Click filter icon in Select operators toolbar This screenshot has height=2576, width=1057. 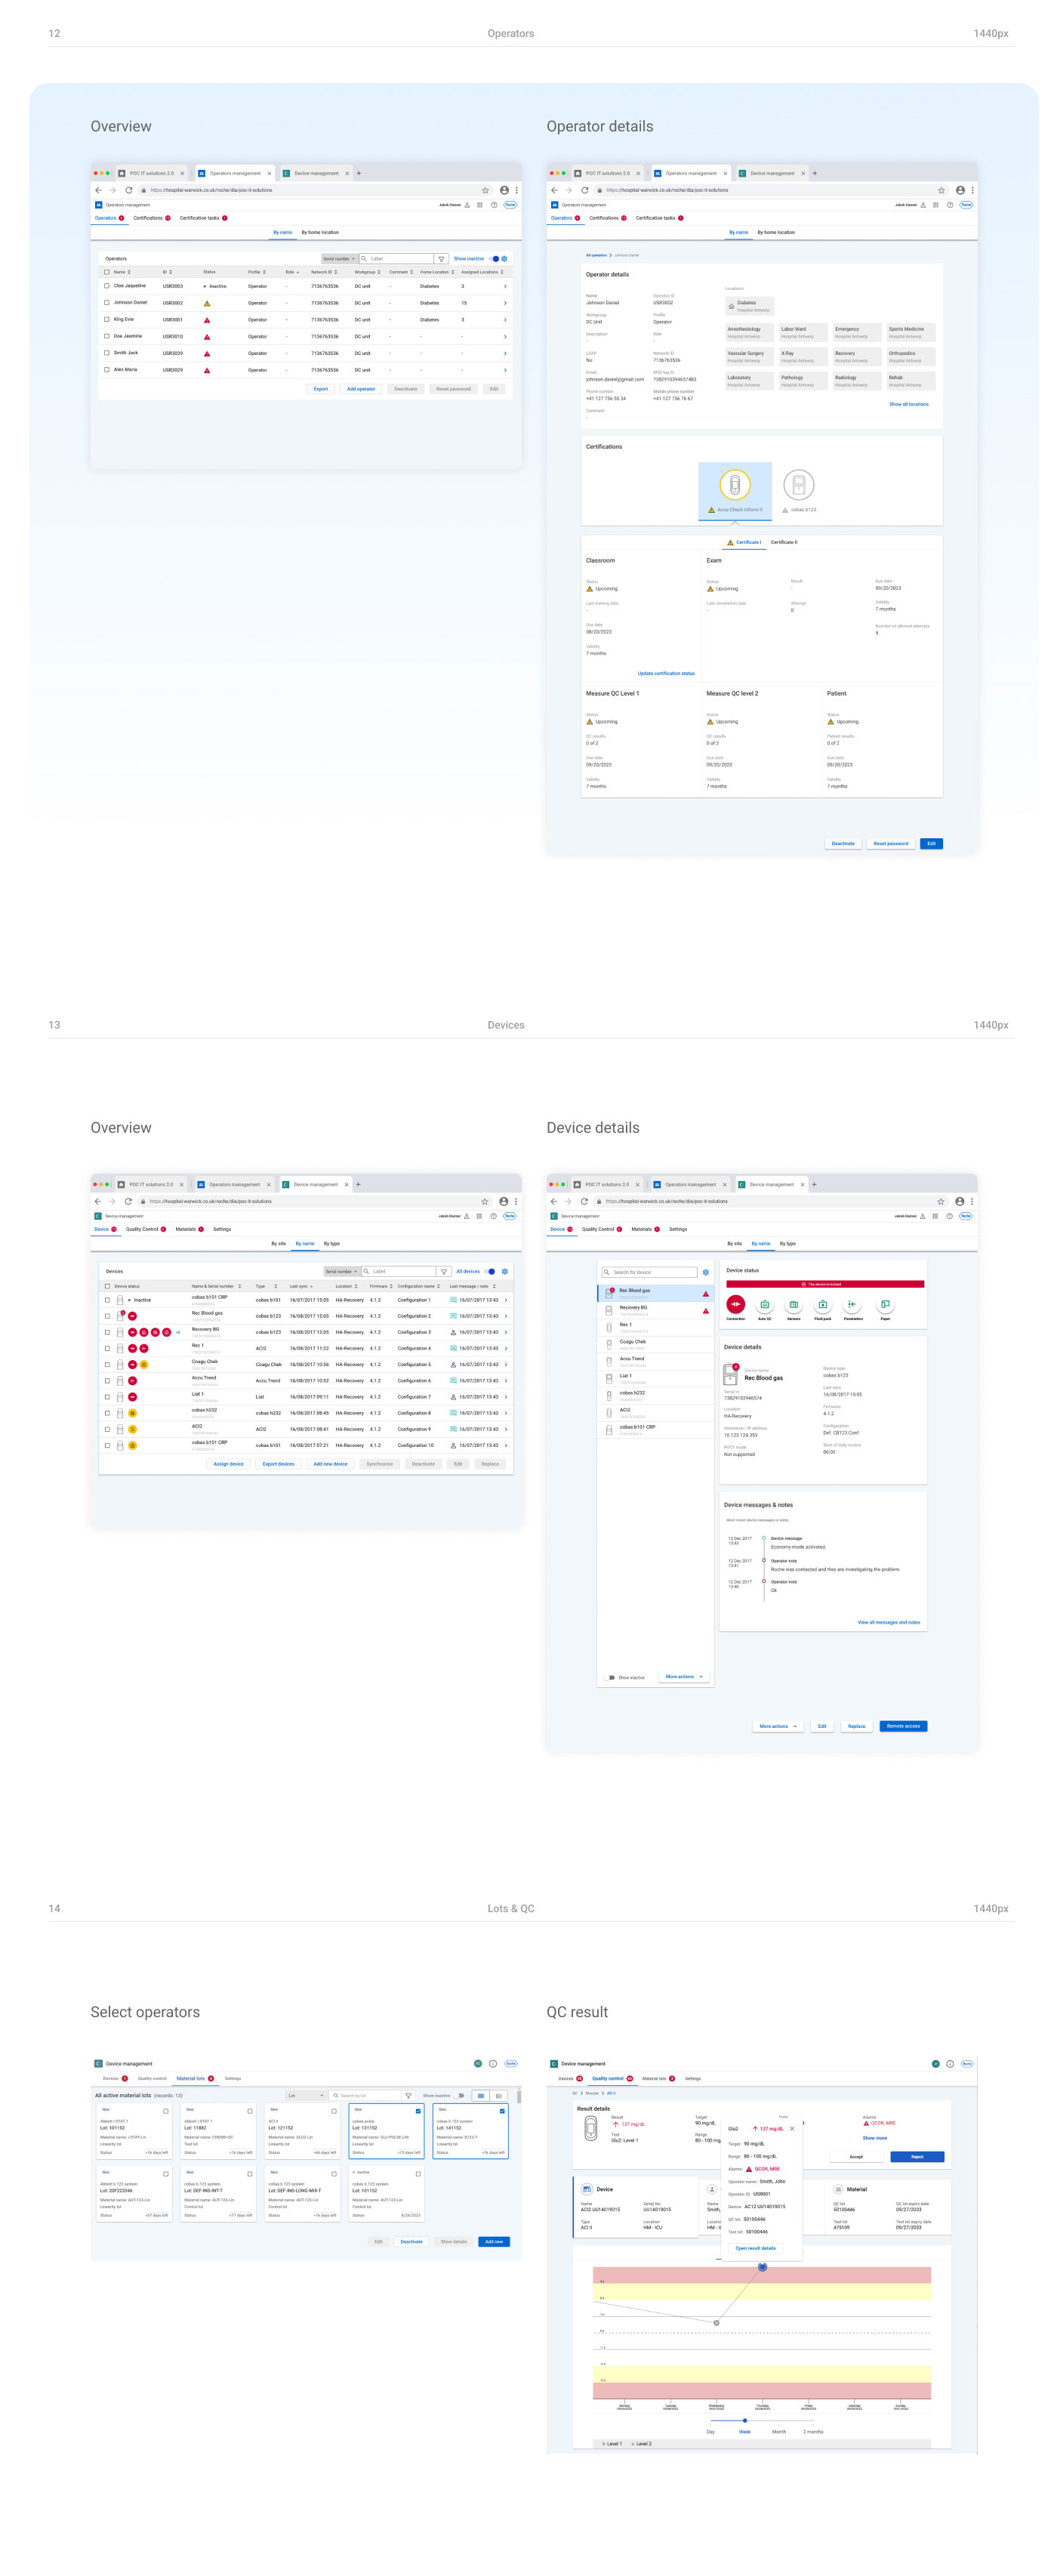pos(408,2095)
